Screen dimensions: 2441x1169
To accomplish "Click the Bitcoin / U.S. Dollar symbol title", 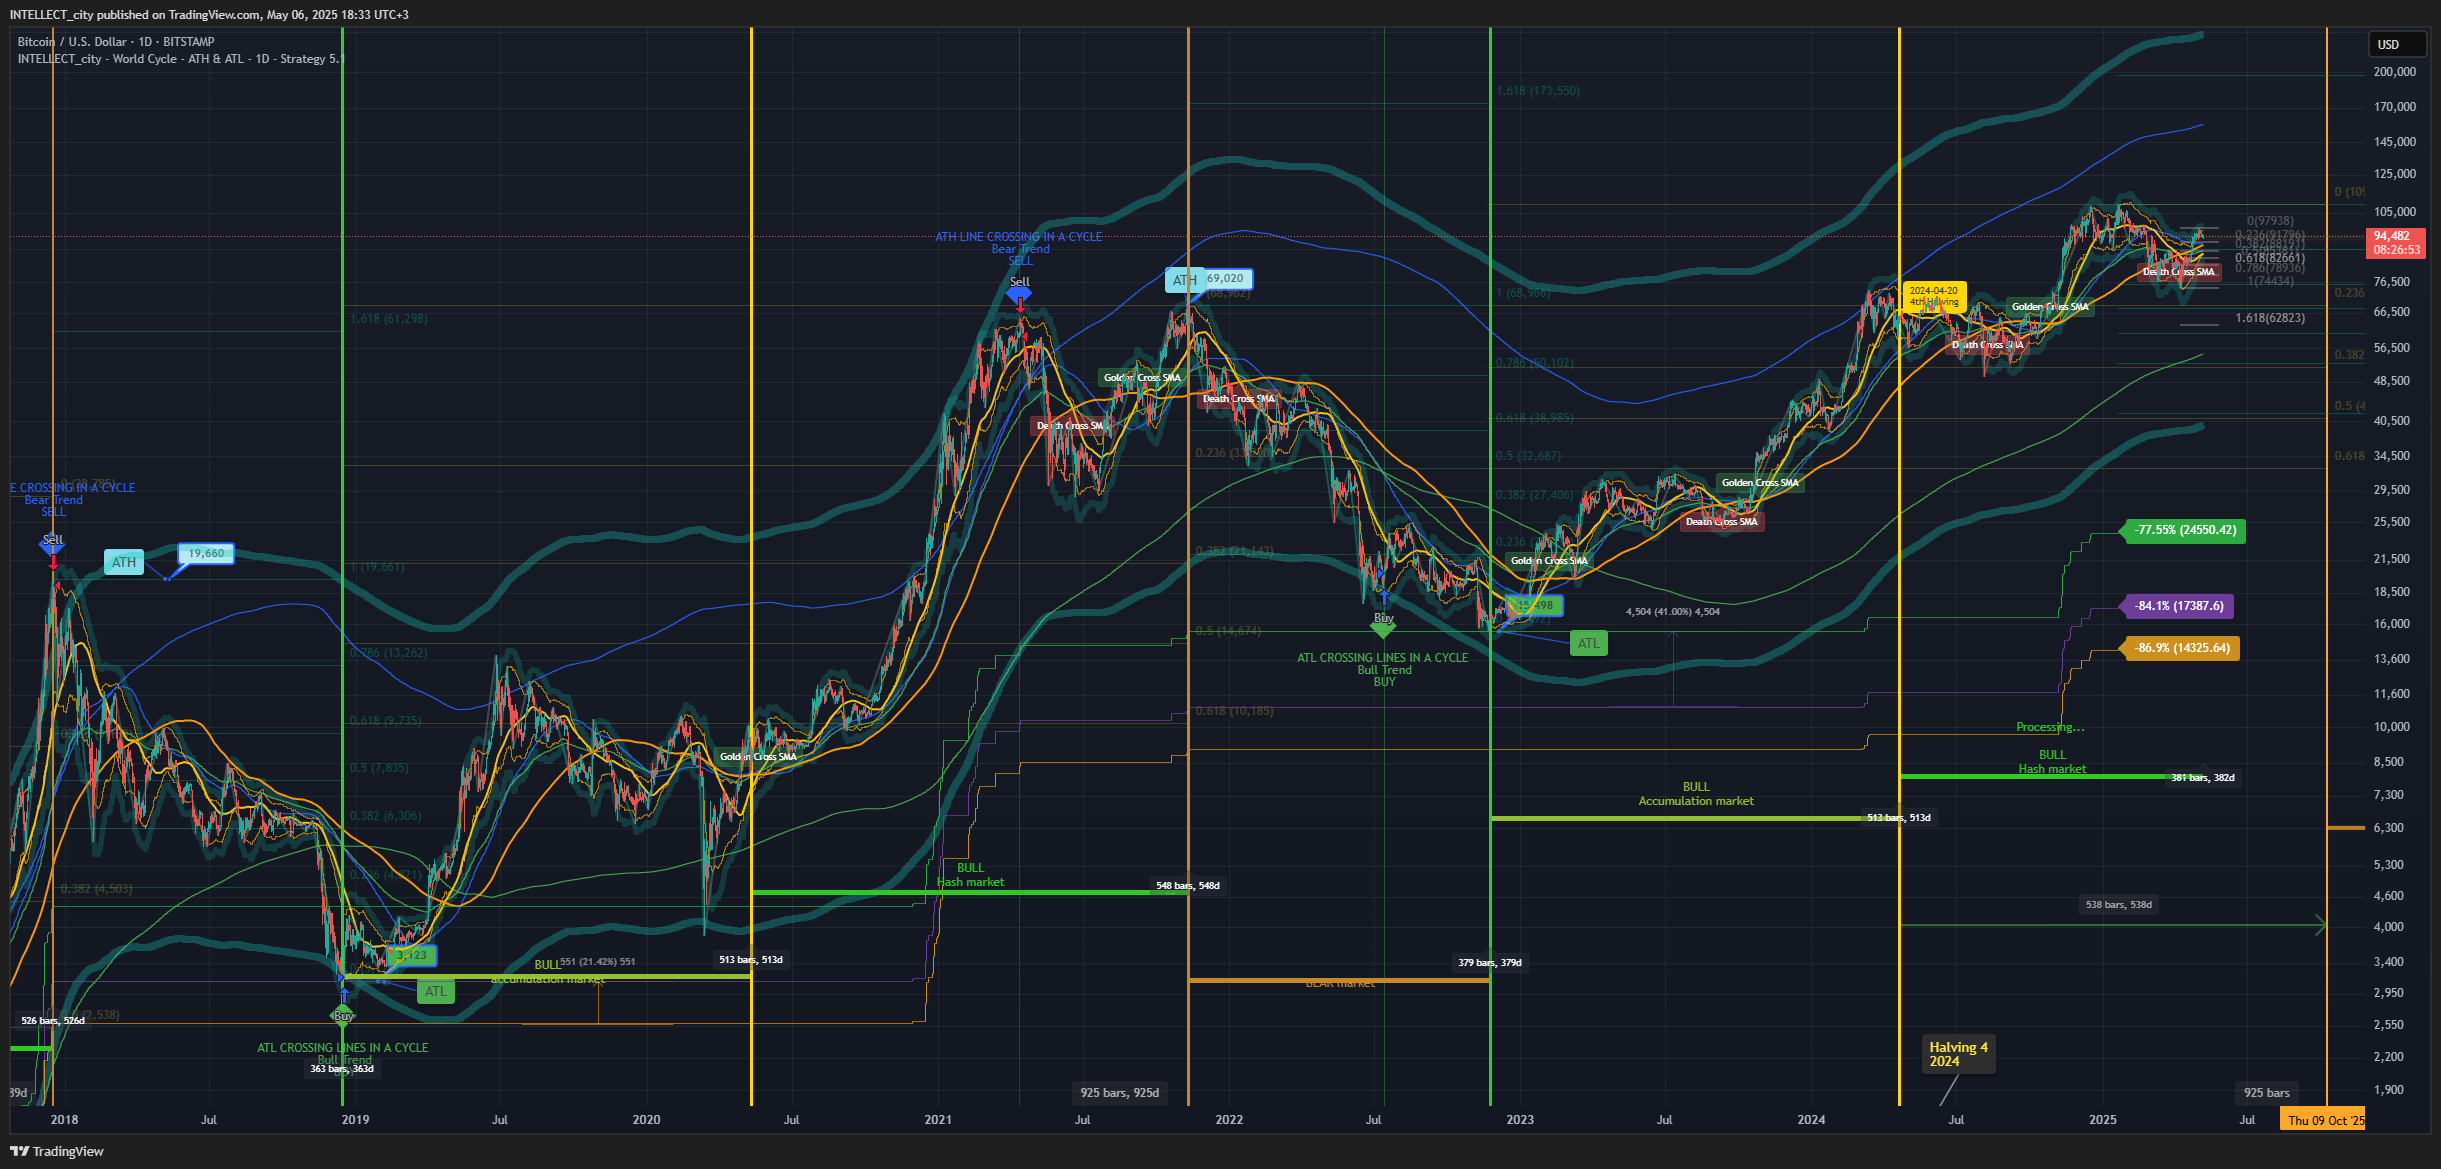I will pos(116,41).
